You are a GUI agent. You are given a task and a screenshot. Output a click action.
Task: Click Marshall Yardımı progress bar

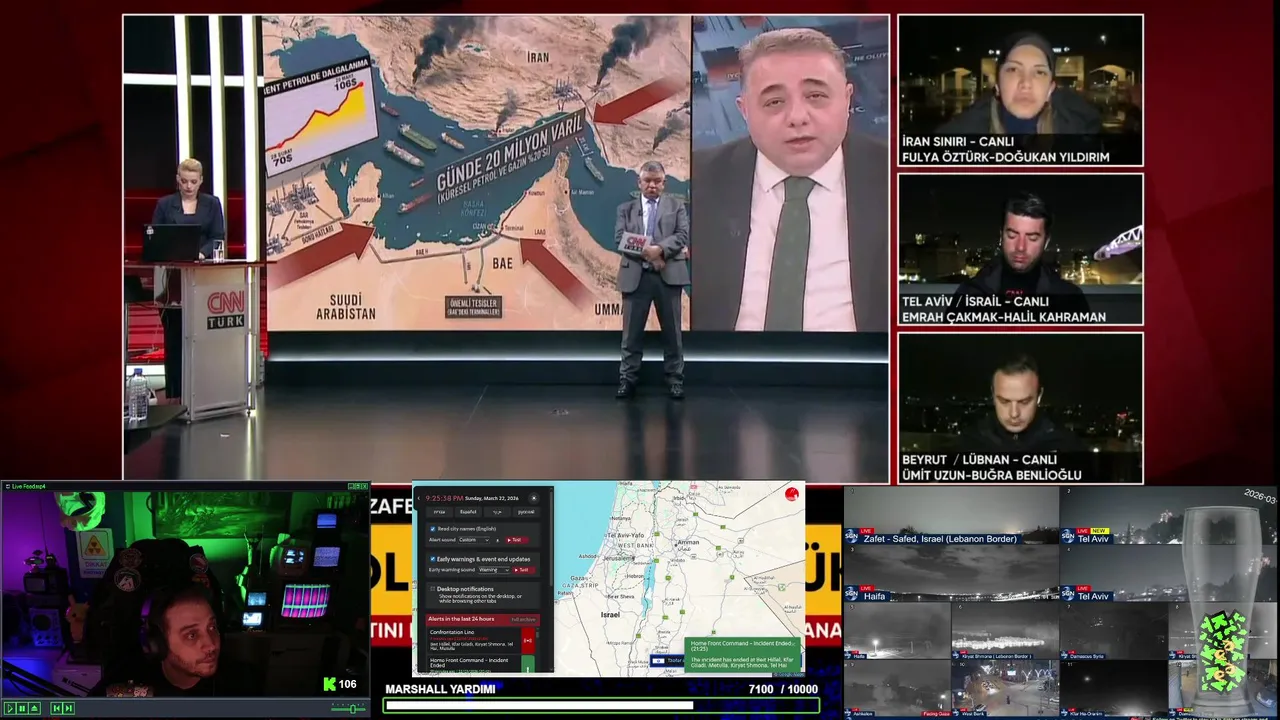[x=601, y=705]
